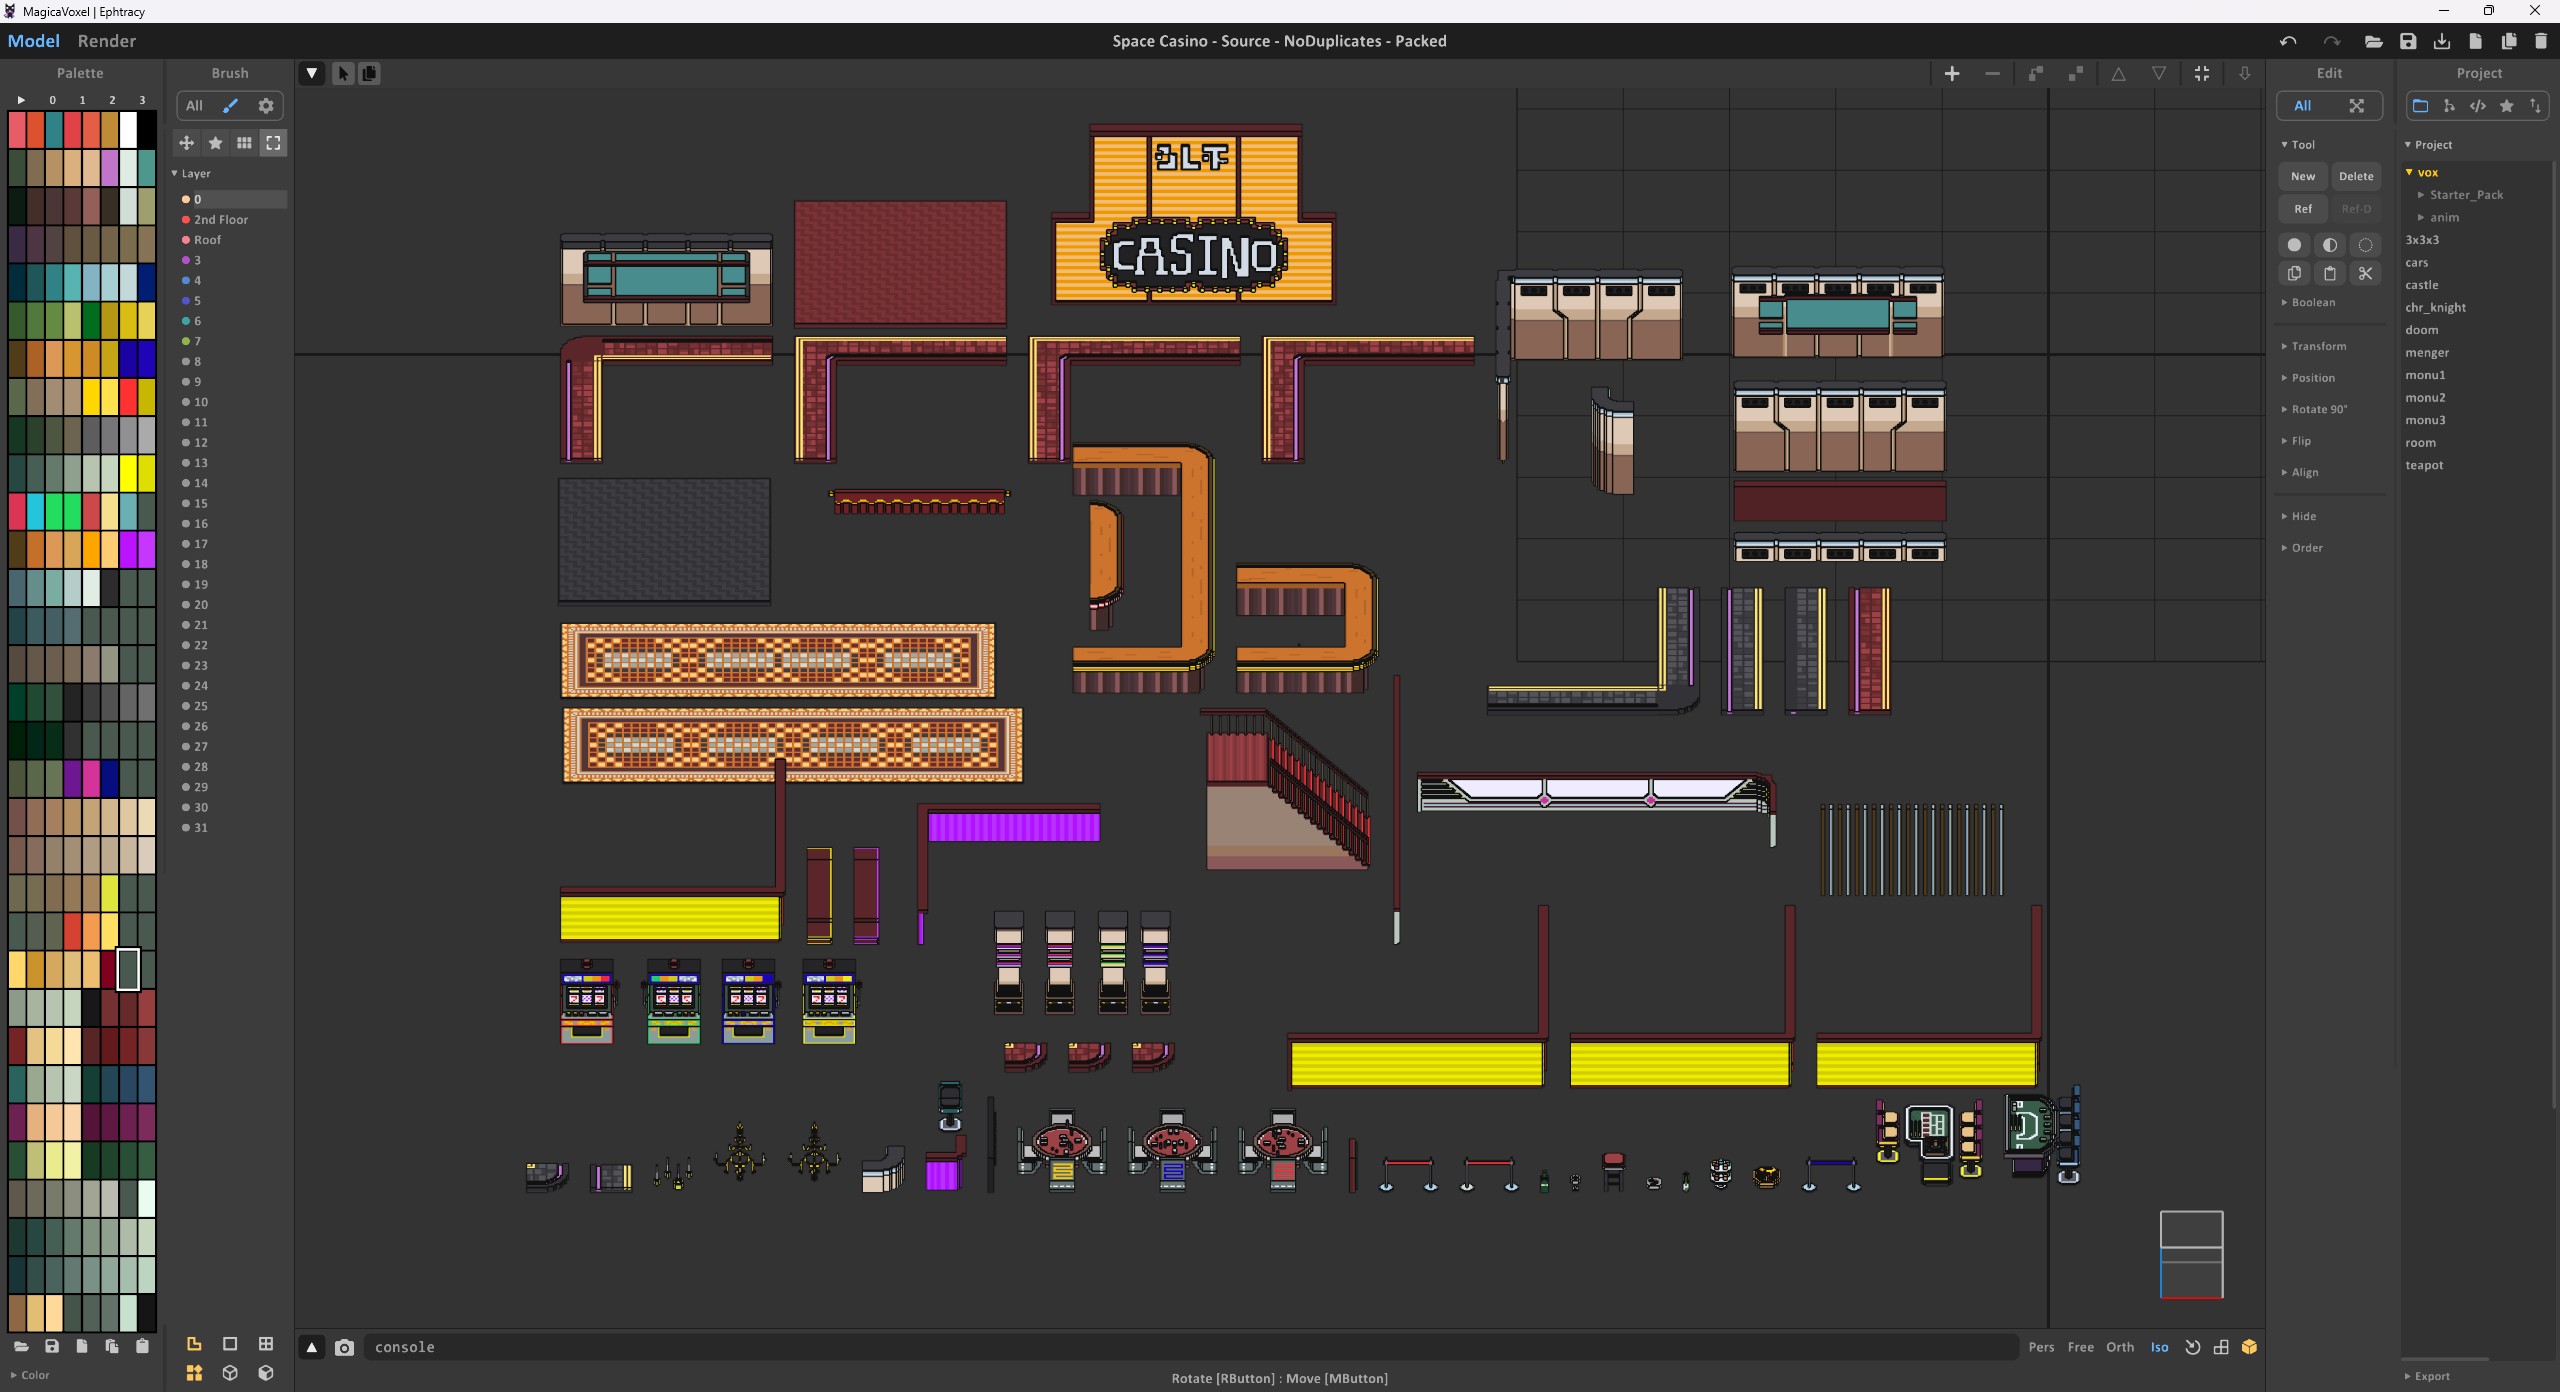Select the cut scissors icon
The height and width of the screenshot is (1392, 2560).
2365,273
